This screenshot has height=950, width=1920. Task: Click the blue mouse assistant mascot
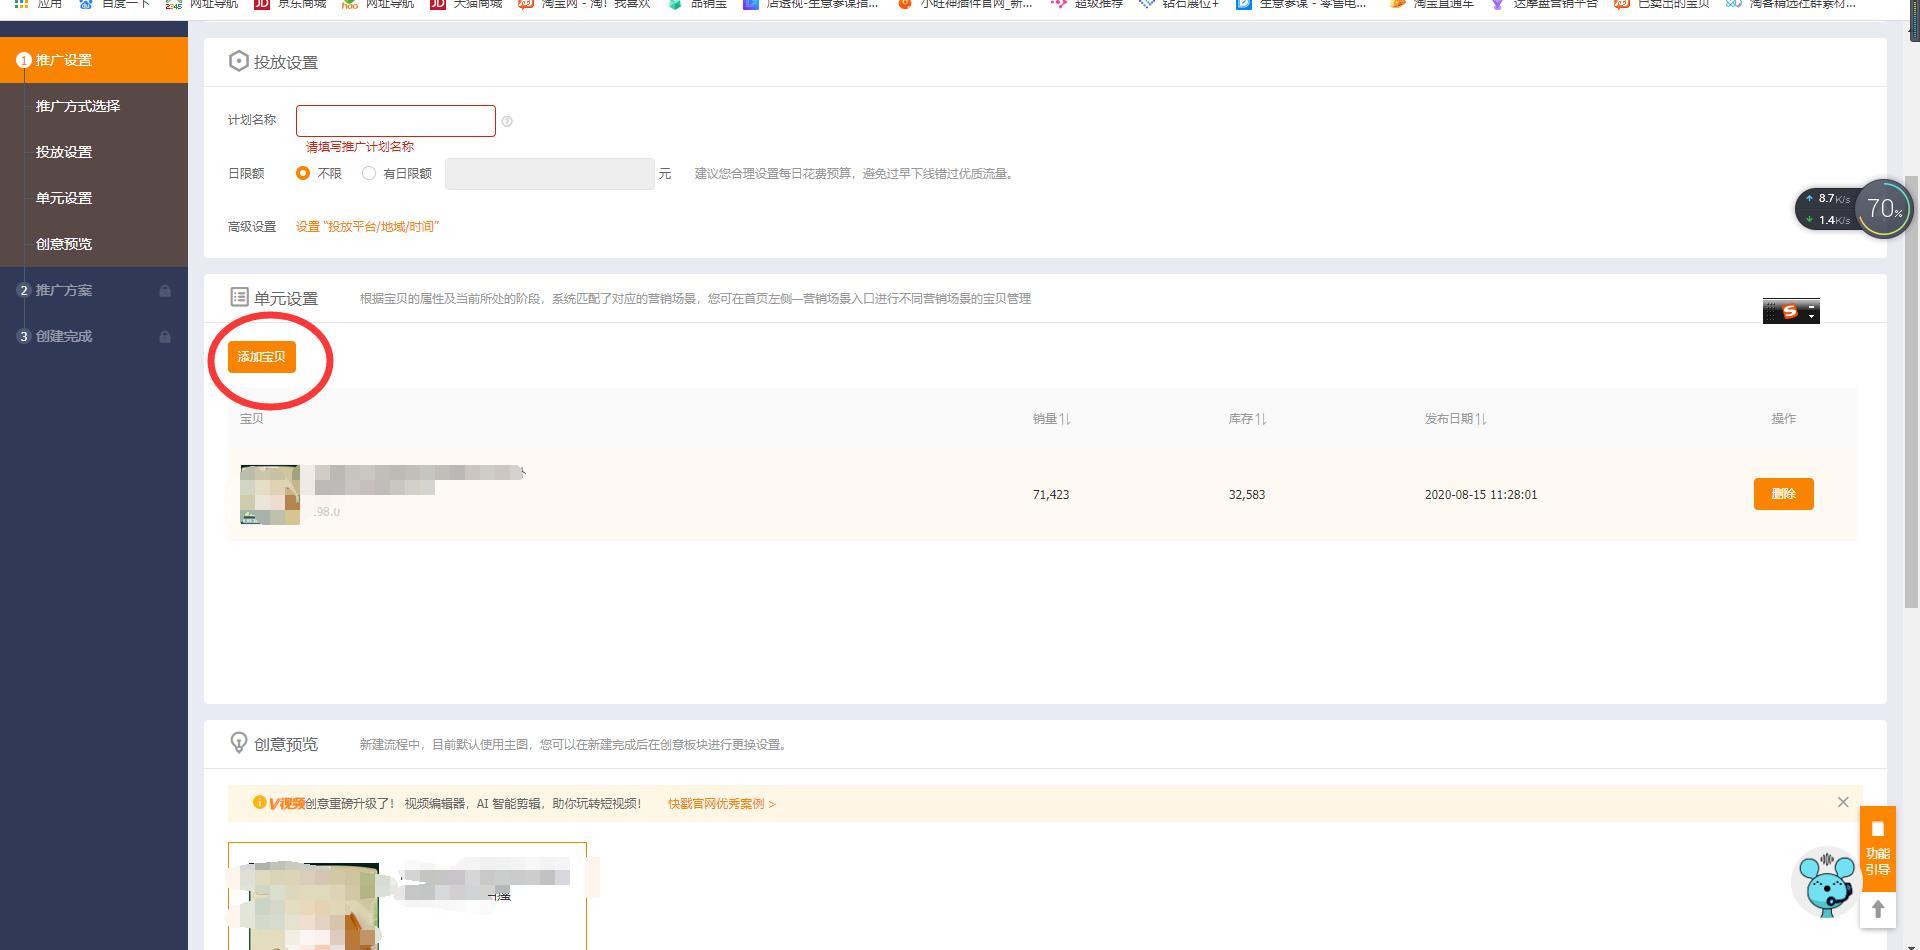1826,882
